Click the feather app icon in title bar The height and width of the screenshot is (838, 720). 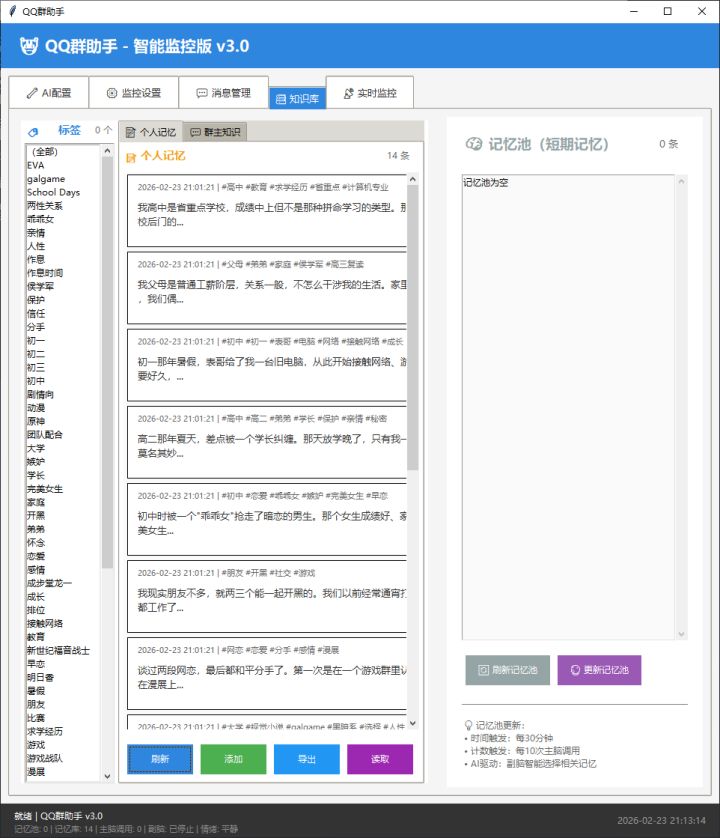[12, 11]
